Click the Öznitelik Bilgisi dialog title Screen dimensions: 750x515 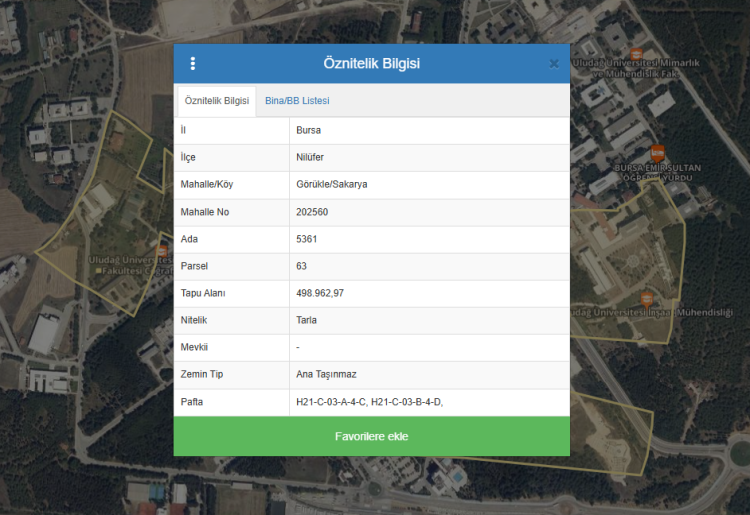point(371,64)
